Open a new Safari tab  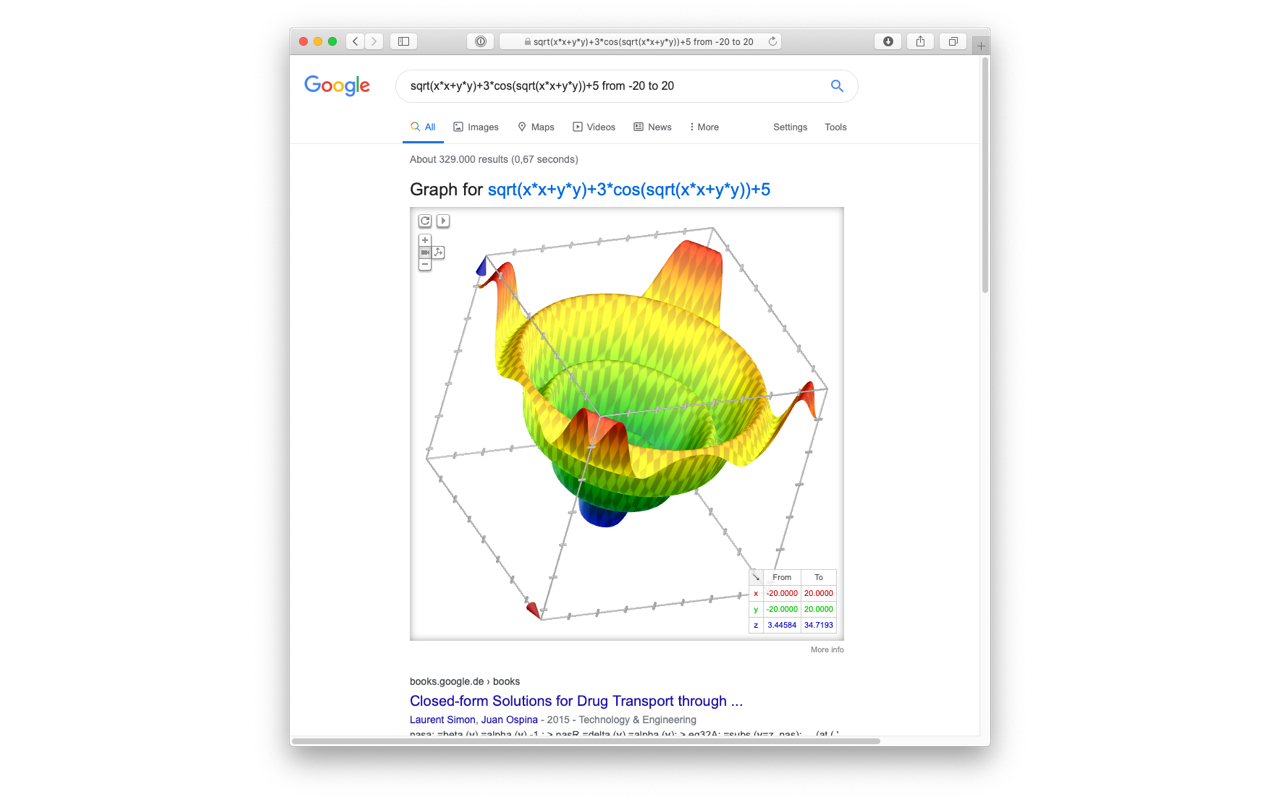point(981,46)
